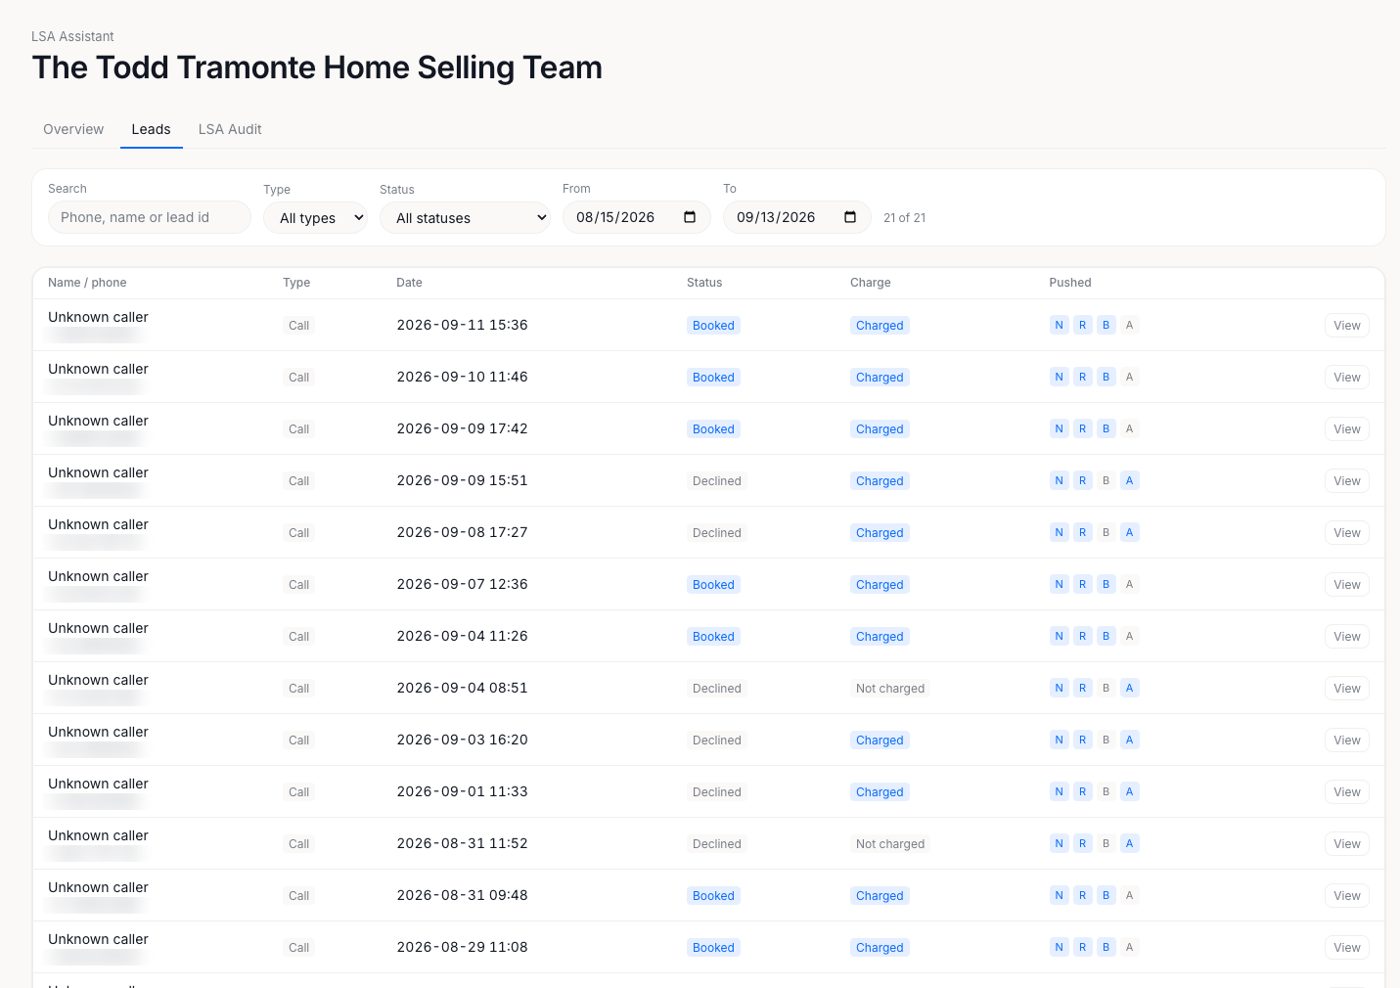Screen dimensions: 1400x988
Task: Click A badge in 2026-08-29 11:08 row
Action: (1129, 948)
